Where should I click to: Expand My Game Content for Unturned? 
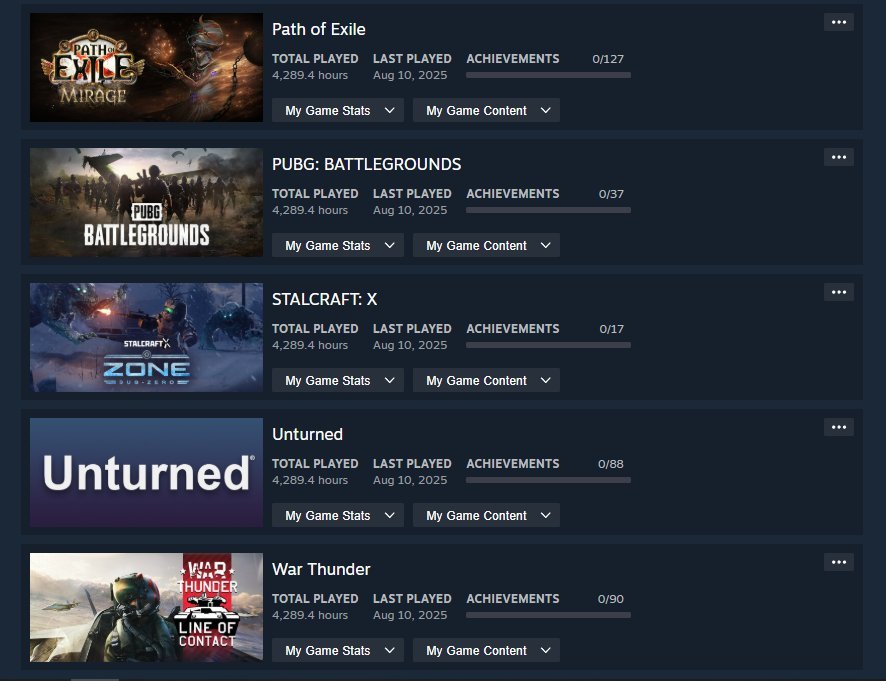pos(487,515)
